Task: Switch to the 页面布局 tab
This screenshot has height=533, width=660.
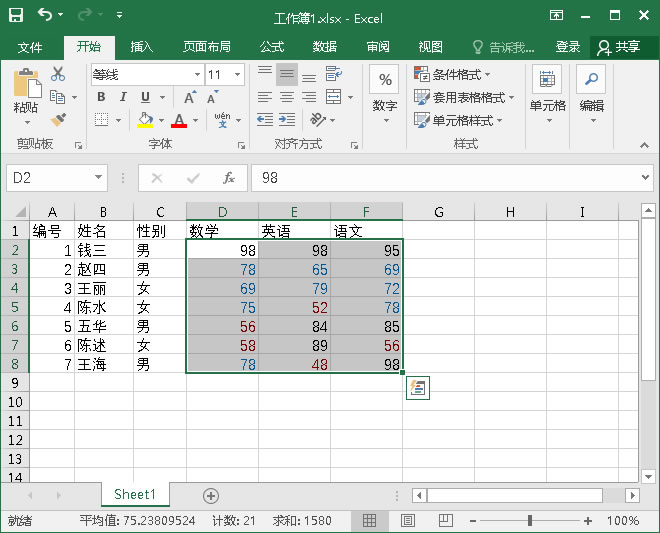Action: [207, 47]
